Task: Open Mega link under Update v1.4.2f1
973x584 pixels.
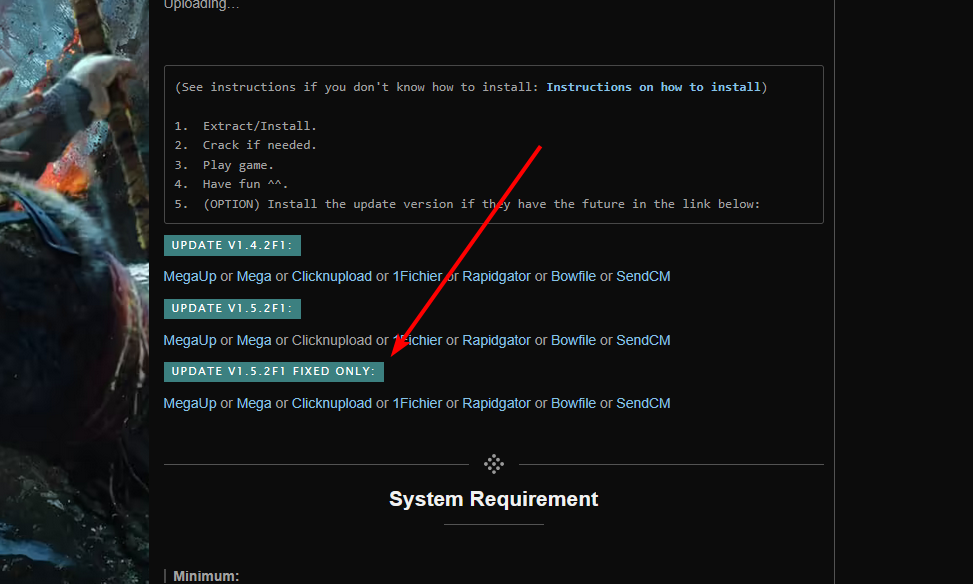Action: [254, 276]
